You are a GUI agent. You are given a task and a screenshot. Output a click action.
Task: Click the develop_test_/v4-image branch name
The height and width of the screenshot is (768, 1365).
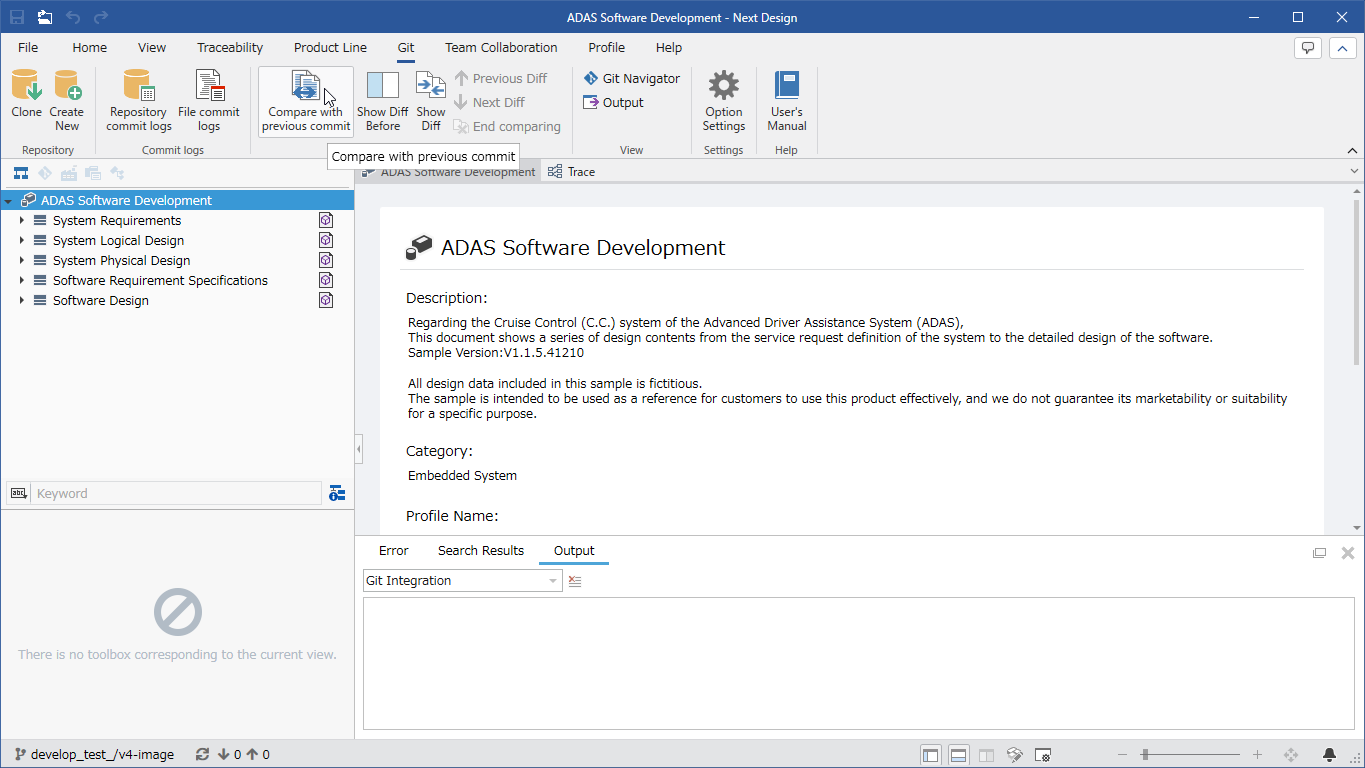coord(102,755)
